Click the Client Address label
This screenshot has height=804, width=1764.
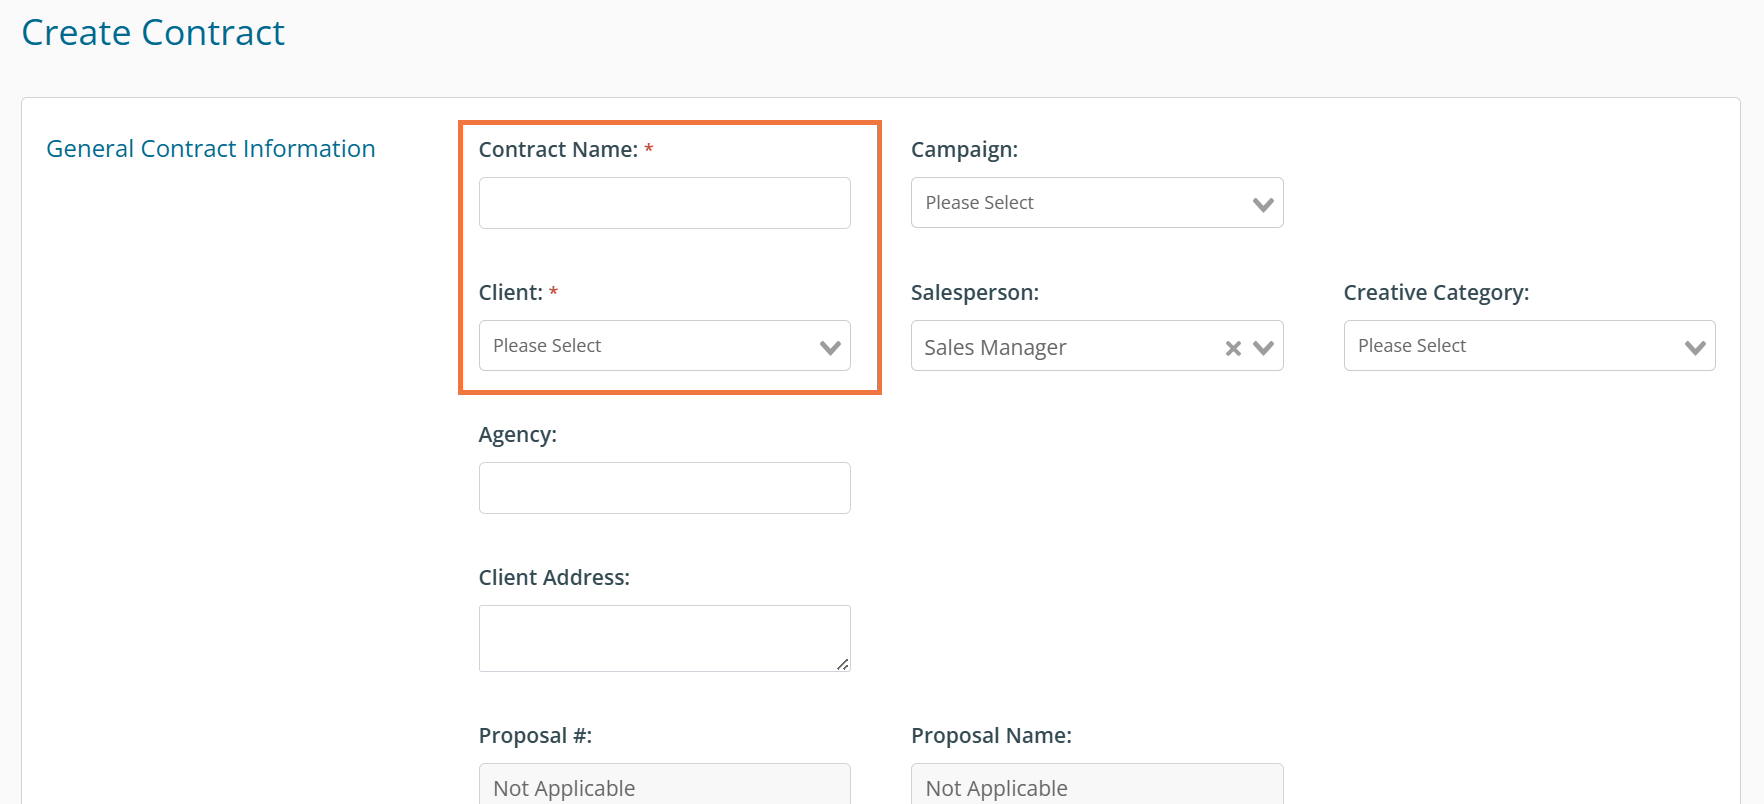point(554,578)
